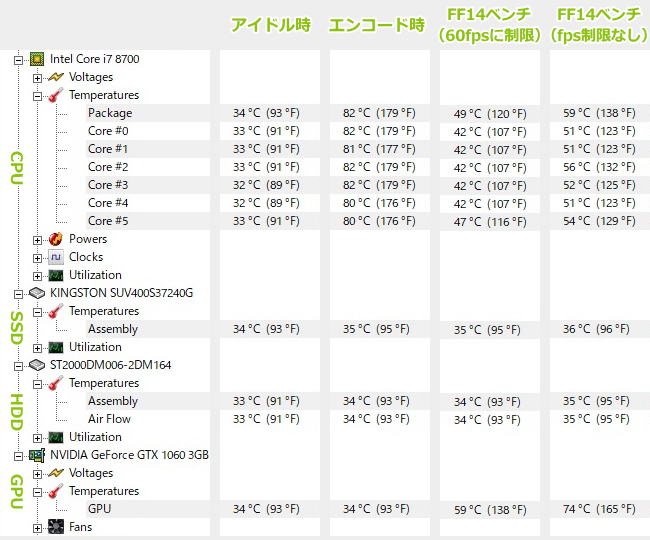Select the Core #5 row
Screen dimensions: 650x540
tap(148, 221)
